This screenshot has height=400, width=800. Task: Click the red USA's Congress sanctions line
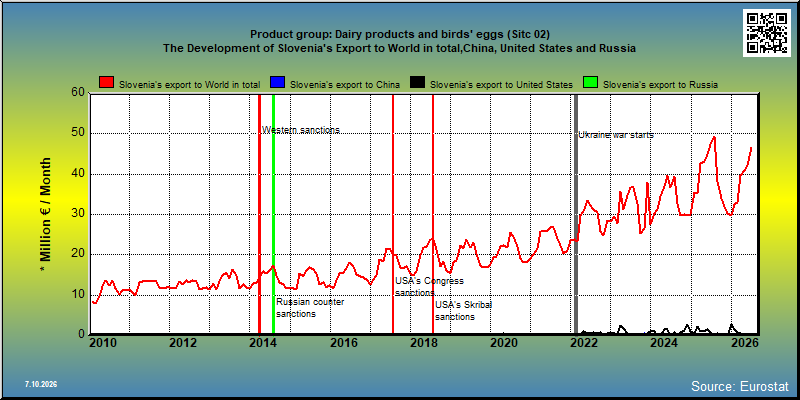(x=393, y=214)
